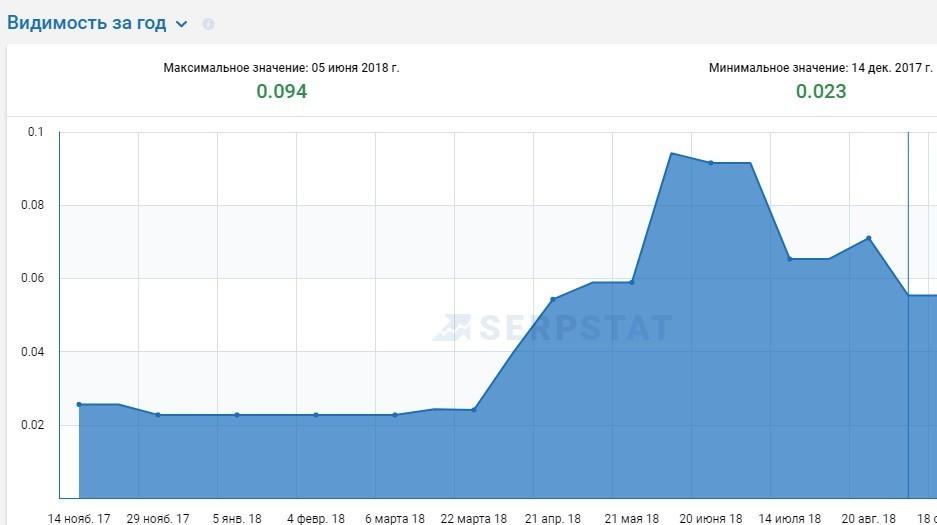Viewport: 937px width, 525px height.
Task: Click the x-axis label 5 янв. 18
Action: tap(237, 518)
